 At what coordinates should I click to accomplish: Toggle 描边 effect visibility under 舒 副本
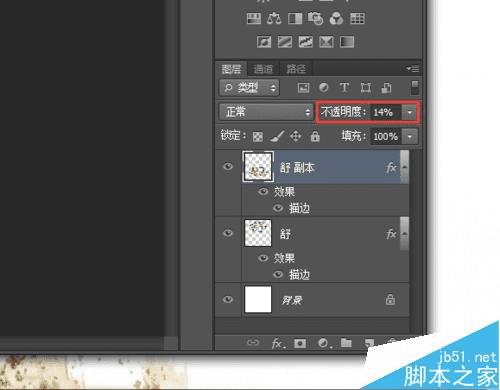point(278,208)
